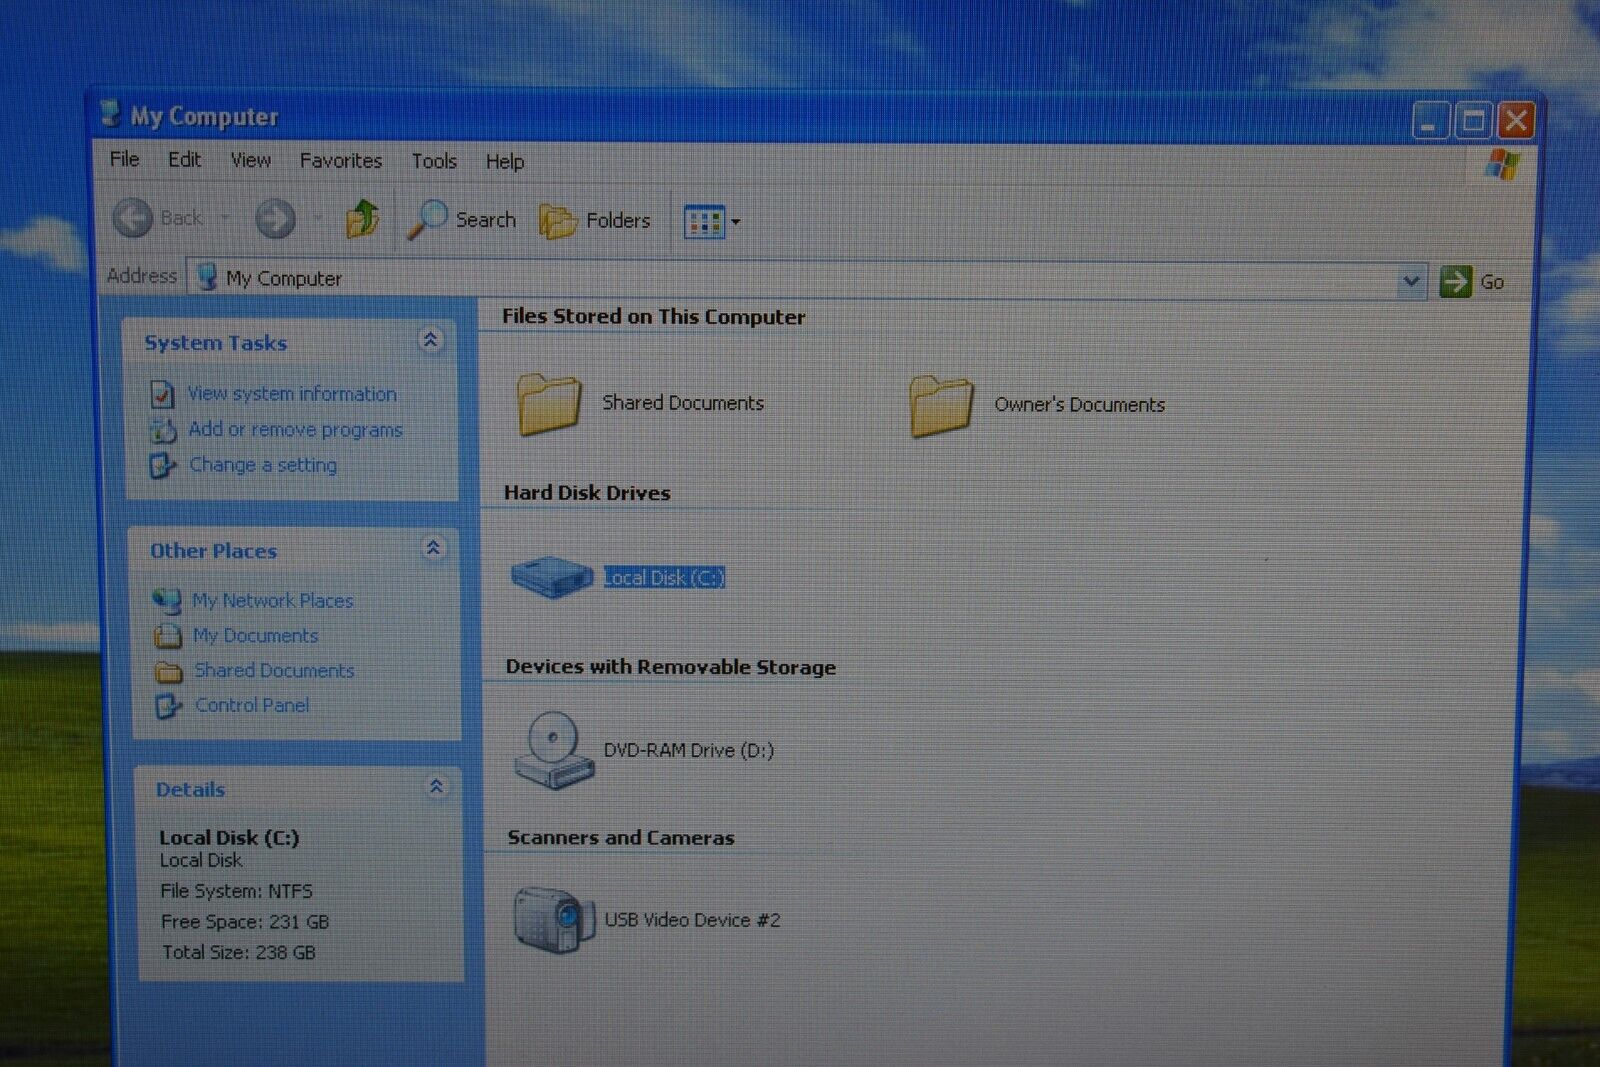The width and height of the screenshot is (1600, 1067).
Task: Click the Address bar field
Action: (x=806, y=279)
